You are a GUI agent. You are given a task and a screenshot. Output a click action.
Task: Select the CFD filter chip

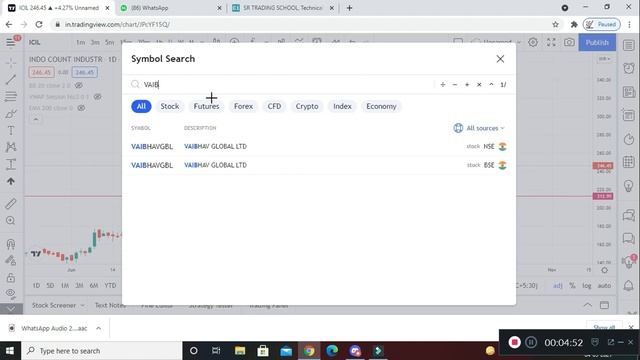point(274,106)
